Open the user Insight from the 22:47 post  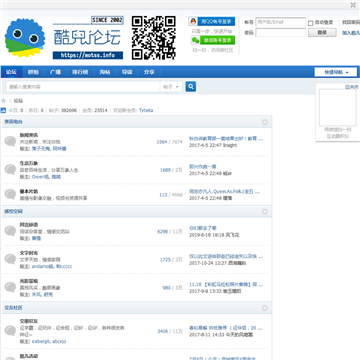click(x=230, y=145)
